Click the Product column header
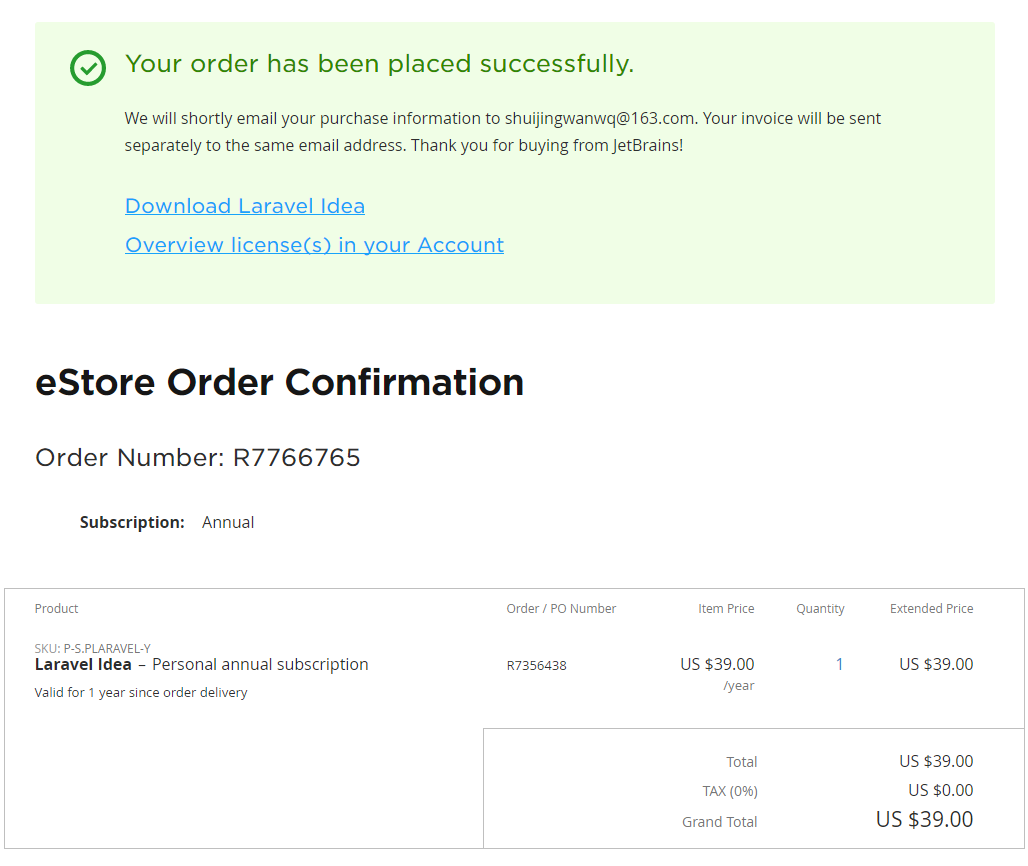This screenshot has height=866, width=1028. point(56,608)
